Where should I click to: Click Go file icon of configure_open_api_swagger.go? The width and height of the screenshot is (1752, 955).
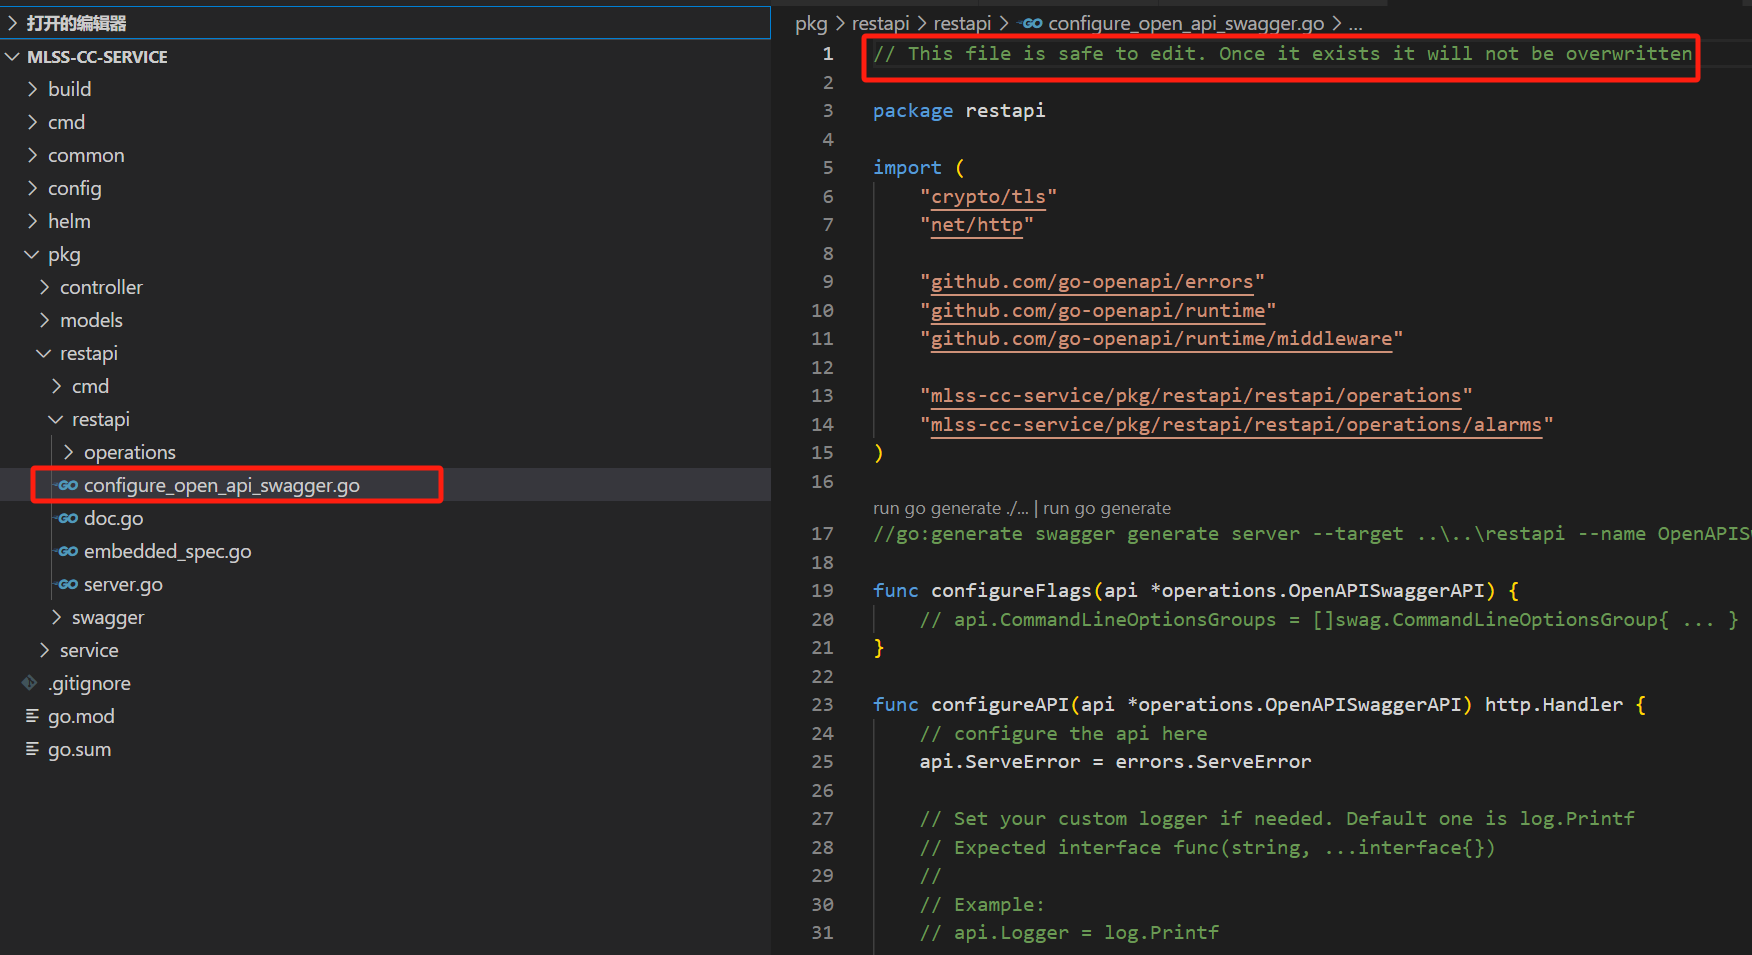[68, 485]
